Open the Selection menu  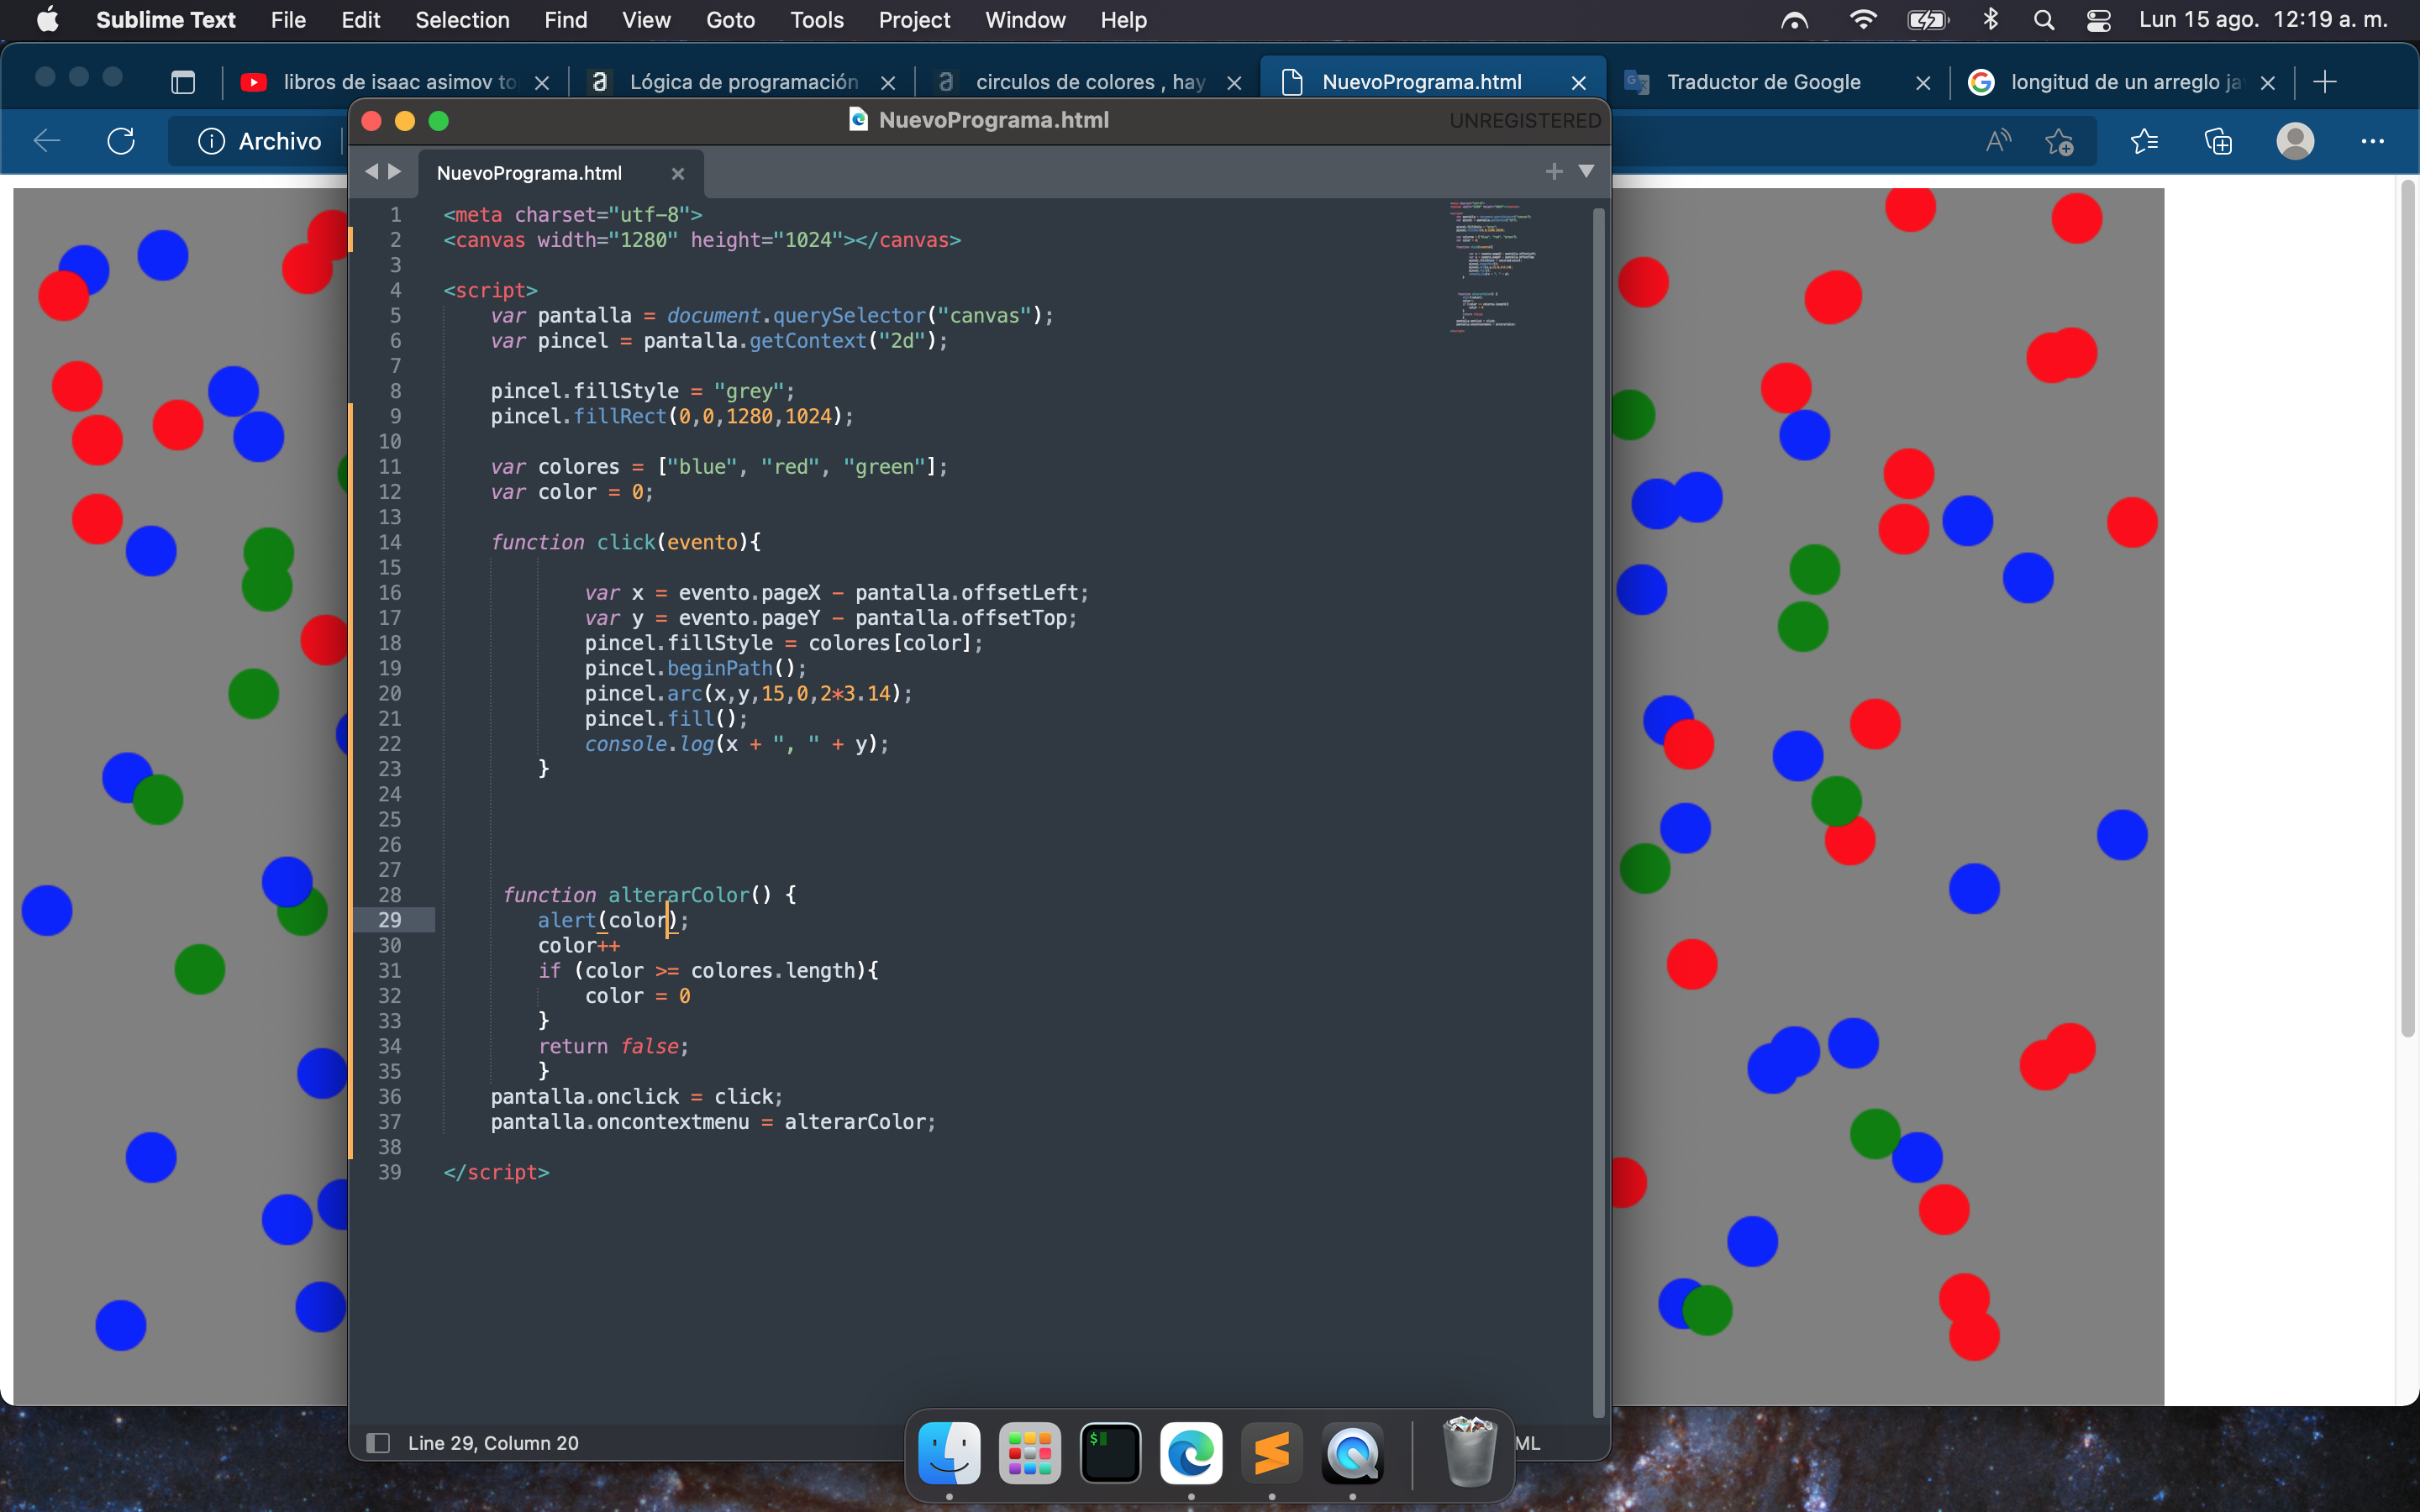click(462, 20)
